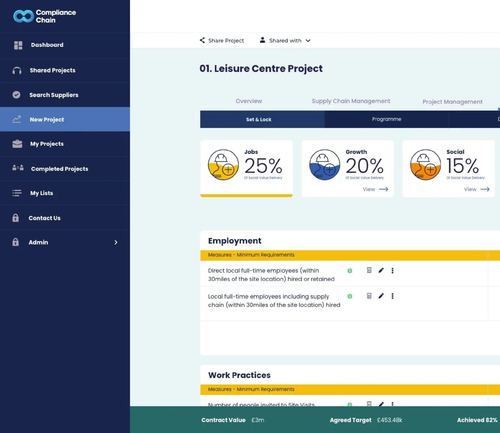Click the Social card View arrow
Screen dimensions: 500x433
coord(485,189)
